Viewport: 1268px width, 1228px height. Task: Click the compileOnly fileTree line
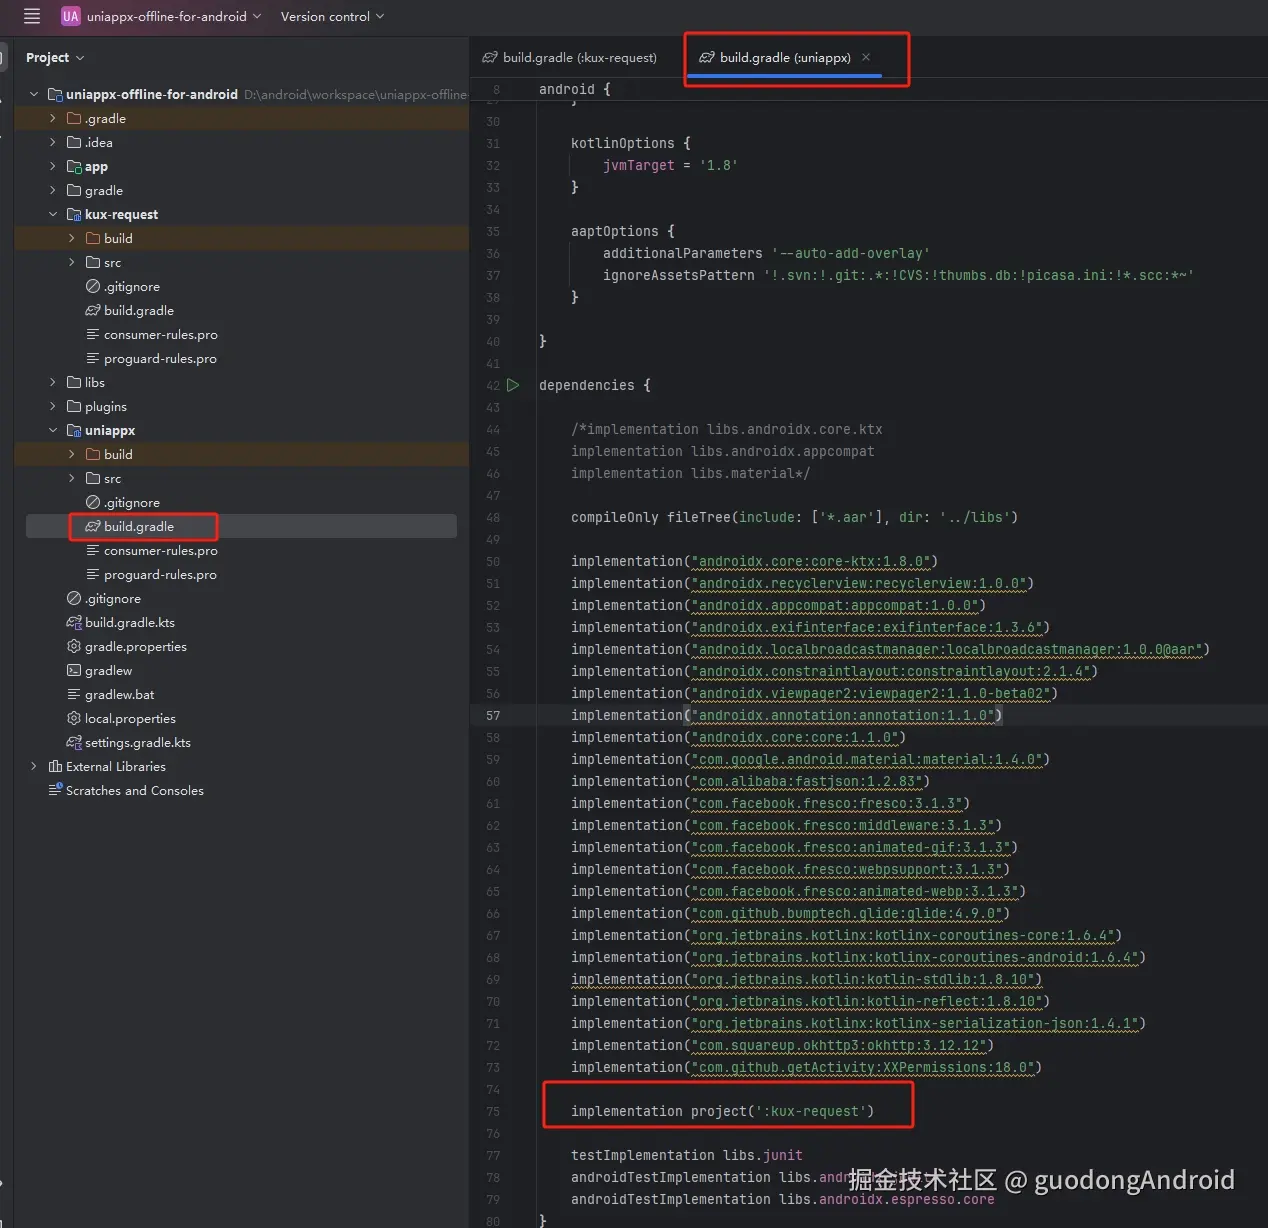coord(794,517)
